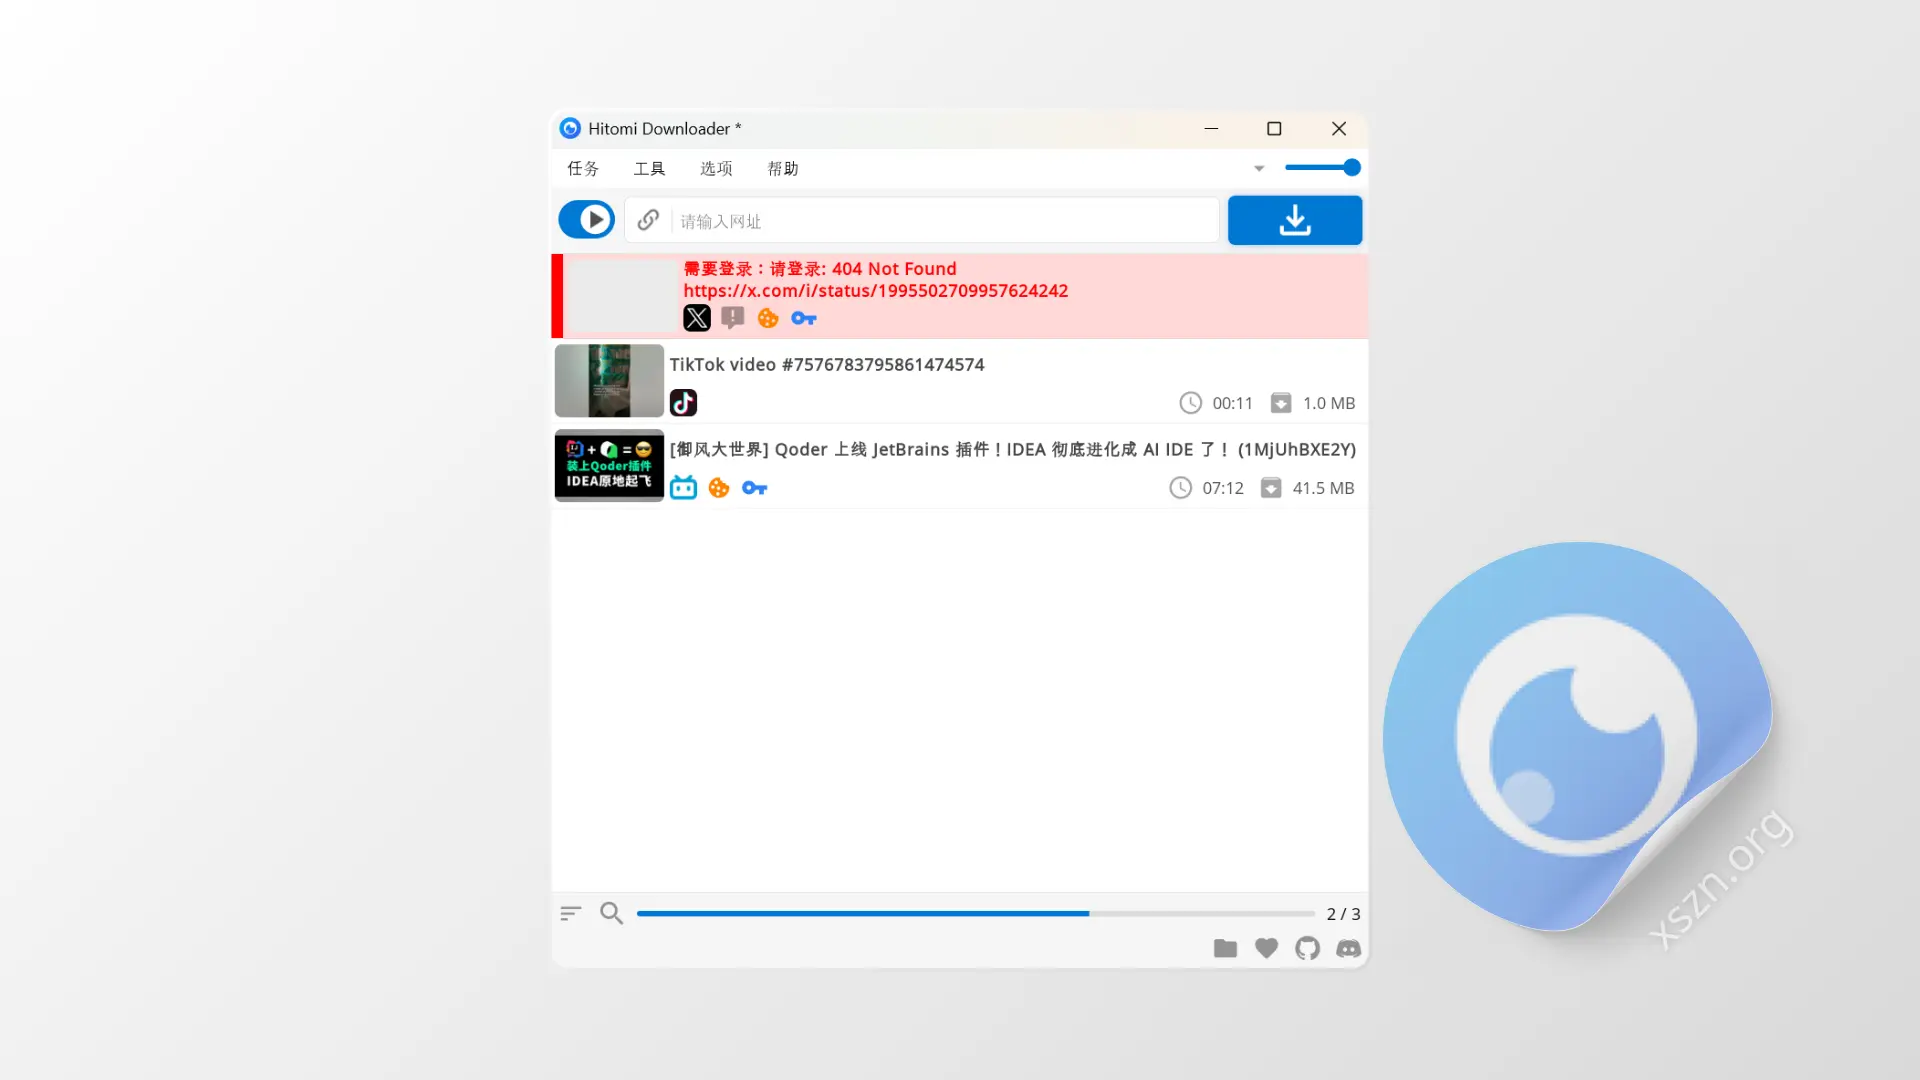
Task: Open downloads folder via the folder icon
Action: (1225, 948)
